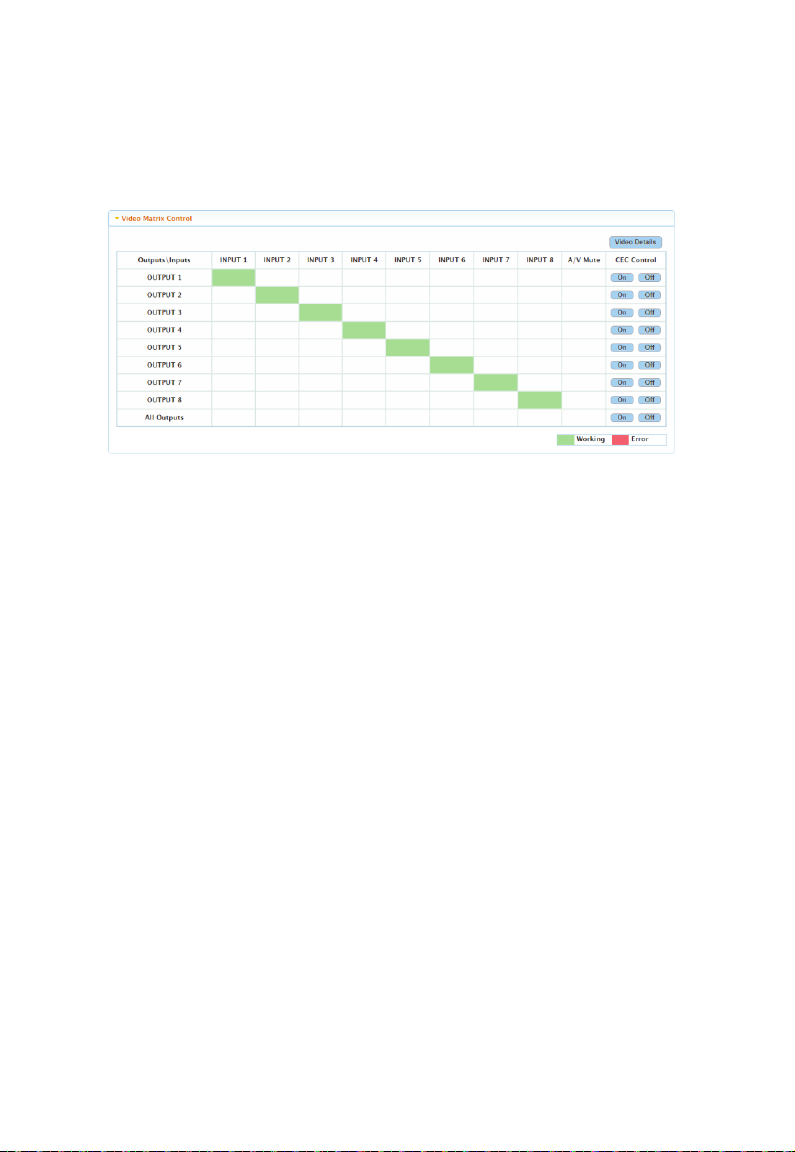The image size is (795, 1152).
Task: Turn CEC Off for OUTPUT 8
Action: pyautogui.click(x=650, y=400)
